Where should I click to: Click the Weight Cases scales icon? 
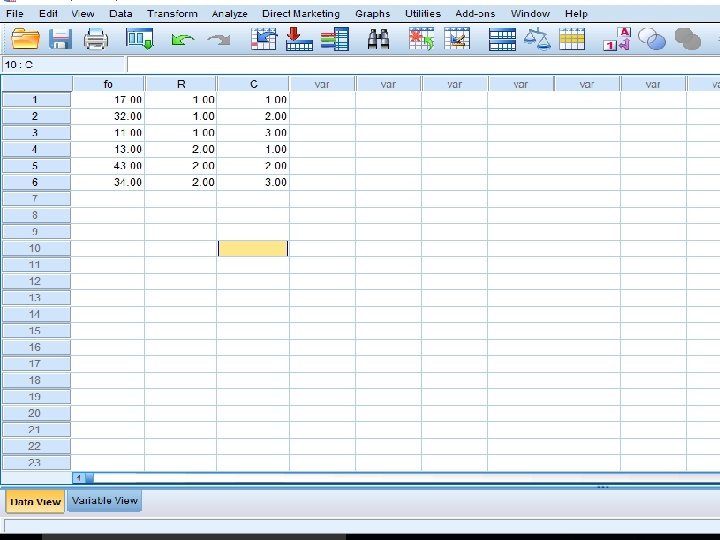537,39
